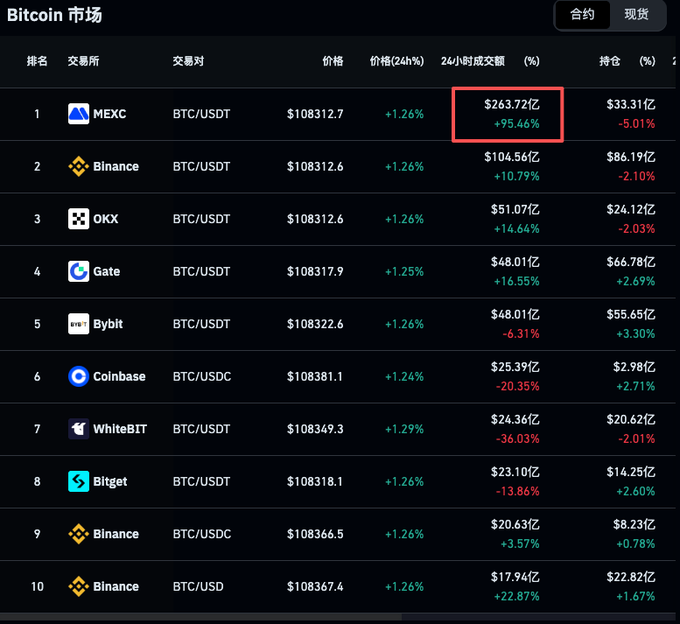Screen dimensions: 680x624
Task: Open the Bitget exchange name link
Action: pos(110,482)
